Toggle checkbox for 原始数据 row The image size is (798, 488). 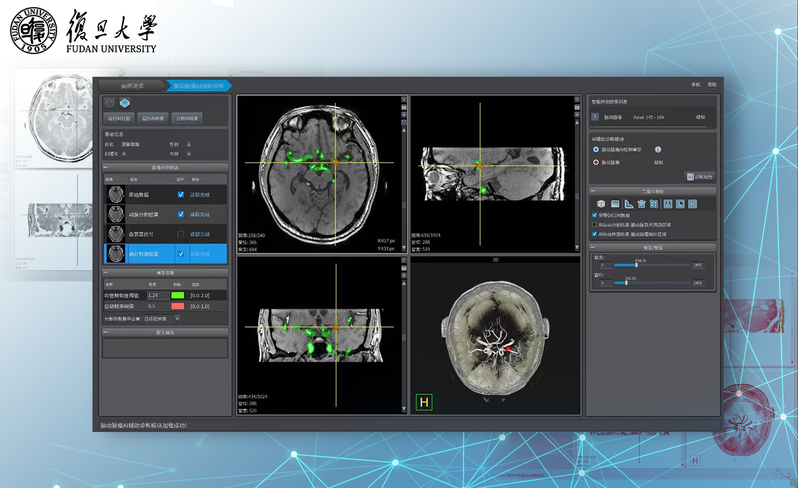click(x=180, y=195)
